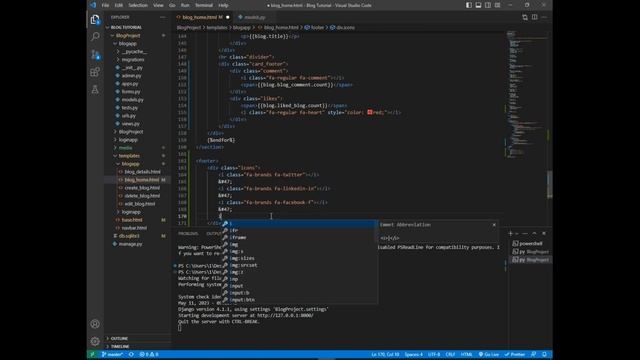Open Explorer more actions ellipsis

(x=163, y=17)
